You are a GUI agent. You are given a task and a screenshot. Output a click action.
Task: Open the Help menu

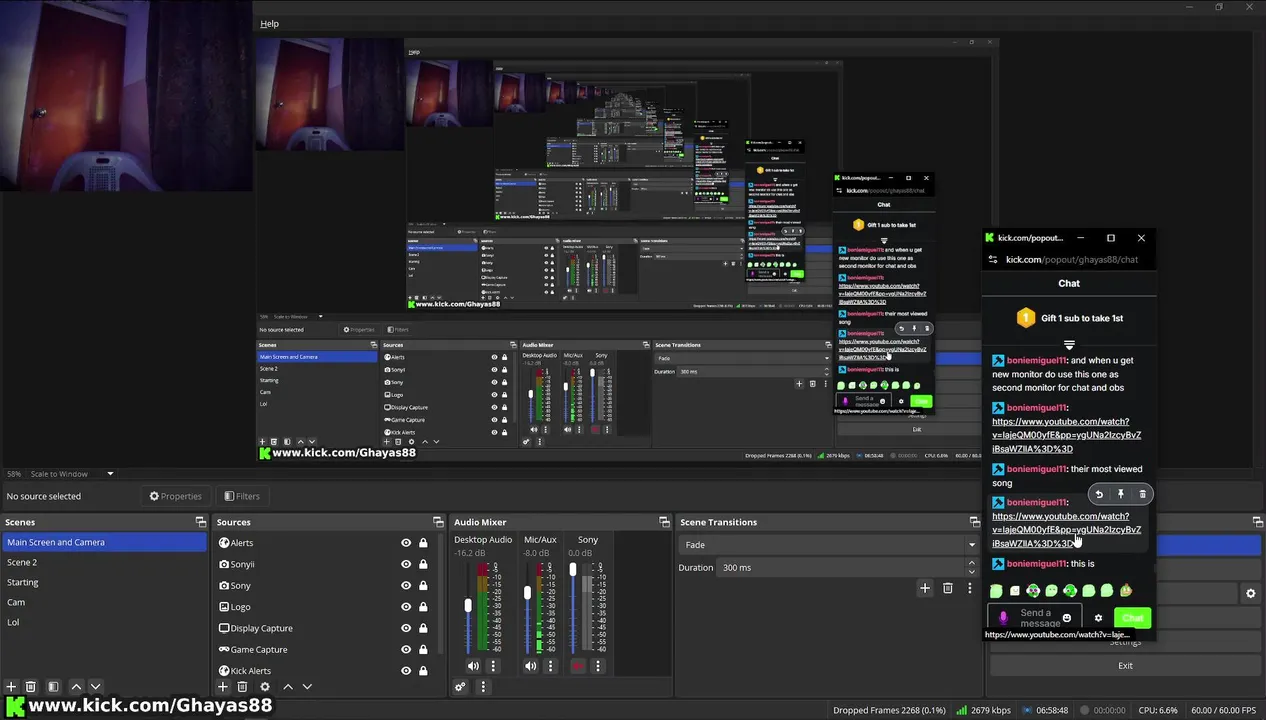269,24
